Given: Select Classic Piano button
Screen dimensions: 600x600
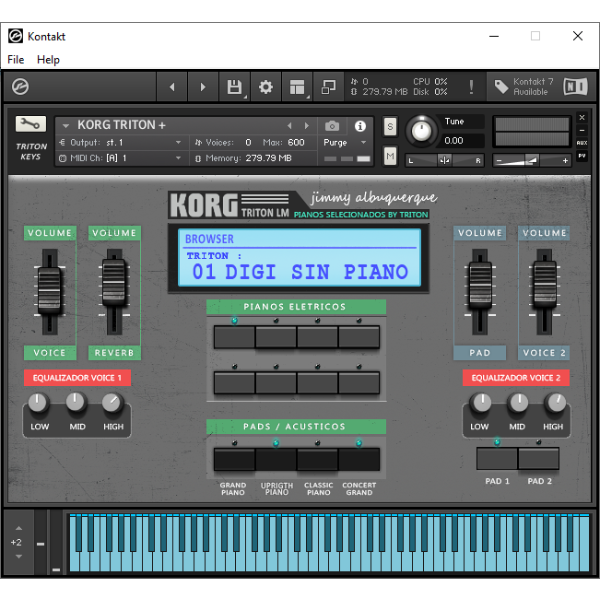Looking at the screenshot, I should pos(317,459).
